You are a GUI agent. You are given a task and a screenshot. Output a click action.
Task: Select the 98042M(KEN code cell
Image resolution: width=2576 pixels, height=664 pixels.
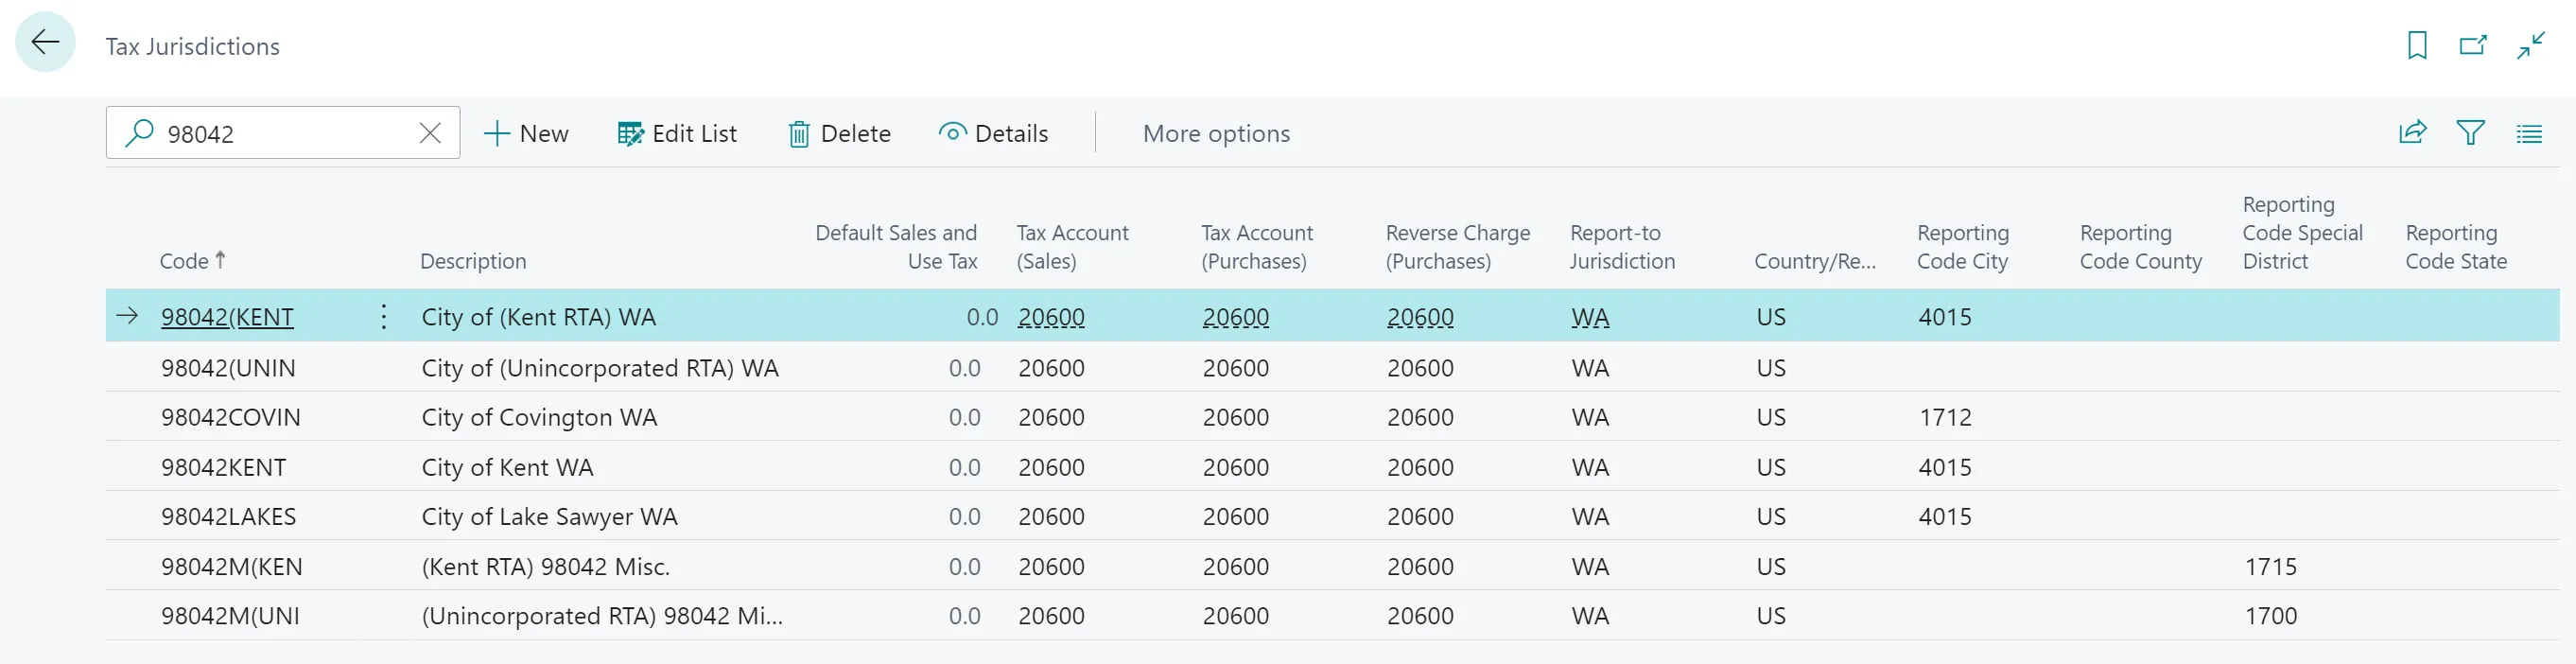click(231, 566)
